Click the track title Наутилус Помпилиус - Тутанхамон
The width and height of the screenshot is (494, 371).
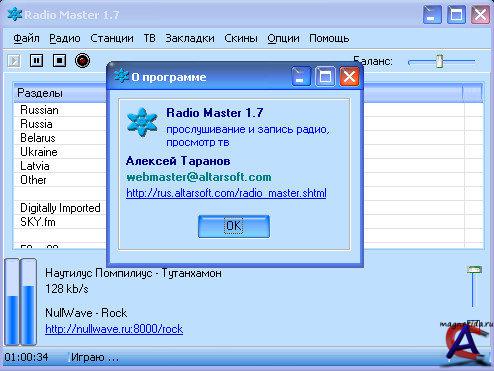click(x=133, y=273)
